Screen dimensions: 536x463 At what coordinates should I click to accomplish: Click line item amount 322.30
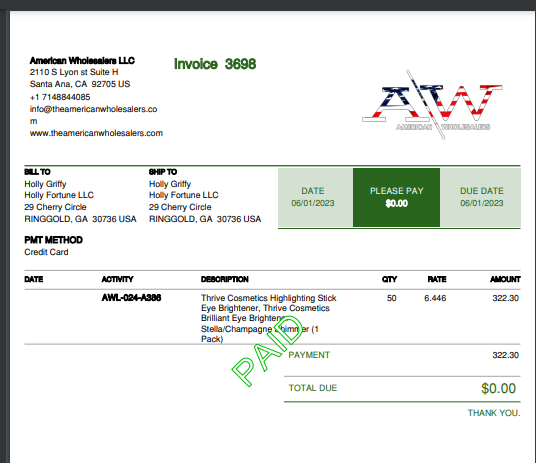point(505,298)
